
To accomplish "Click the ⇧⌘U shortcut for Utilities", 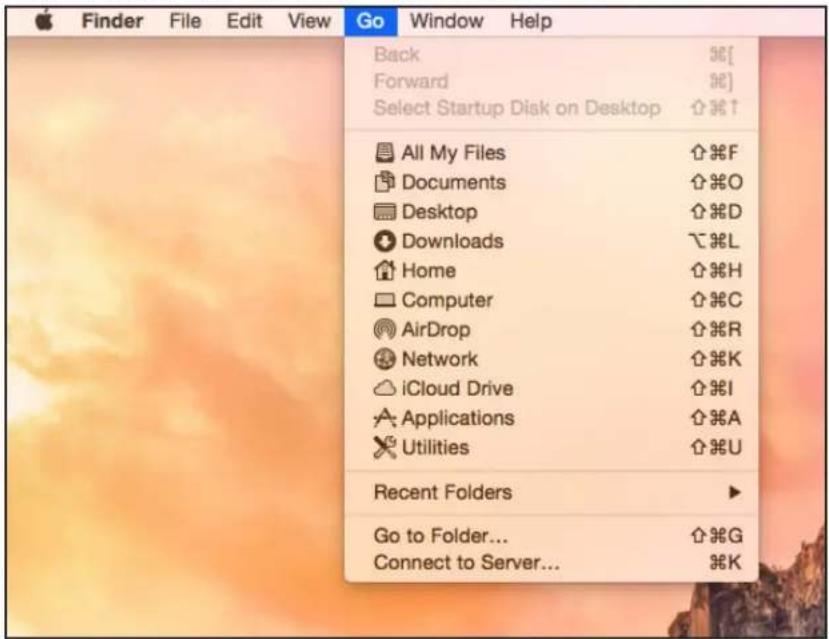I will click(716, 448).
